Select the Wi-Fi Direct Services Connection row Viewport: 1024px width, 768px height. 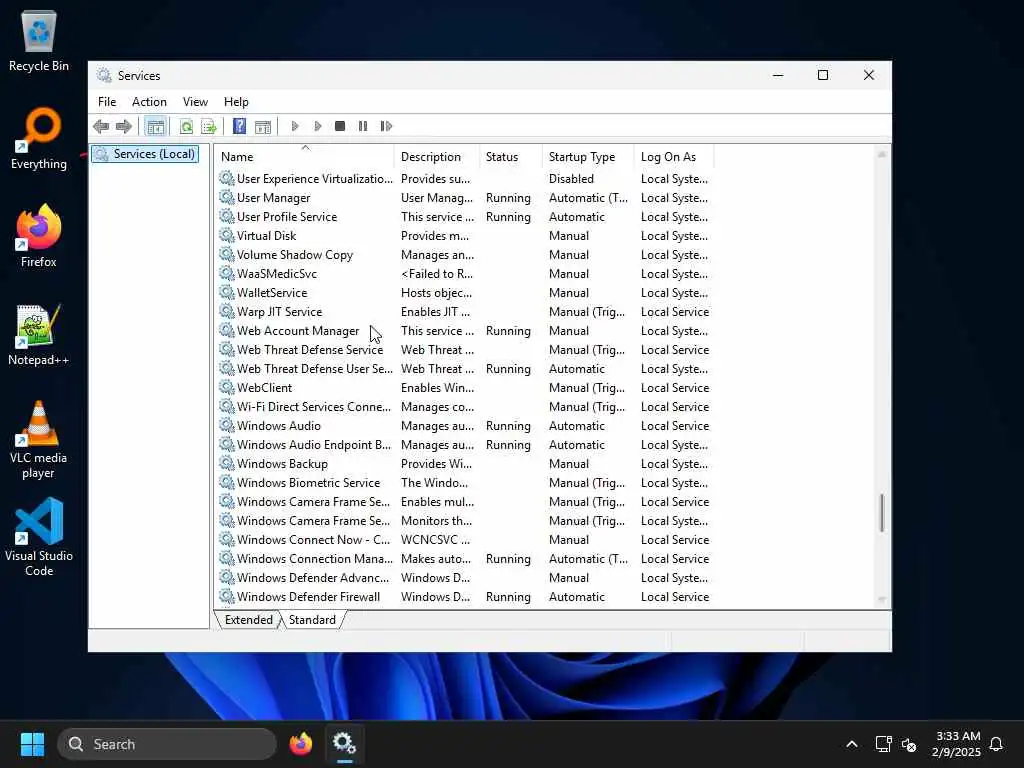click(x=464, y=407)
